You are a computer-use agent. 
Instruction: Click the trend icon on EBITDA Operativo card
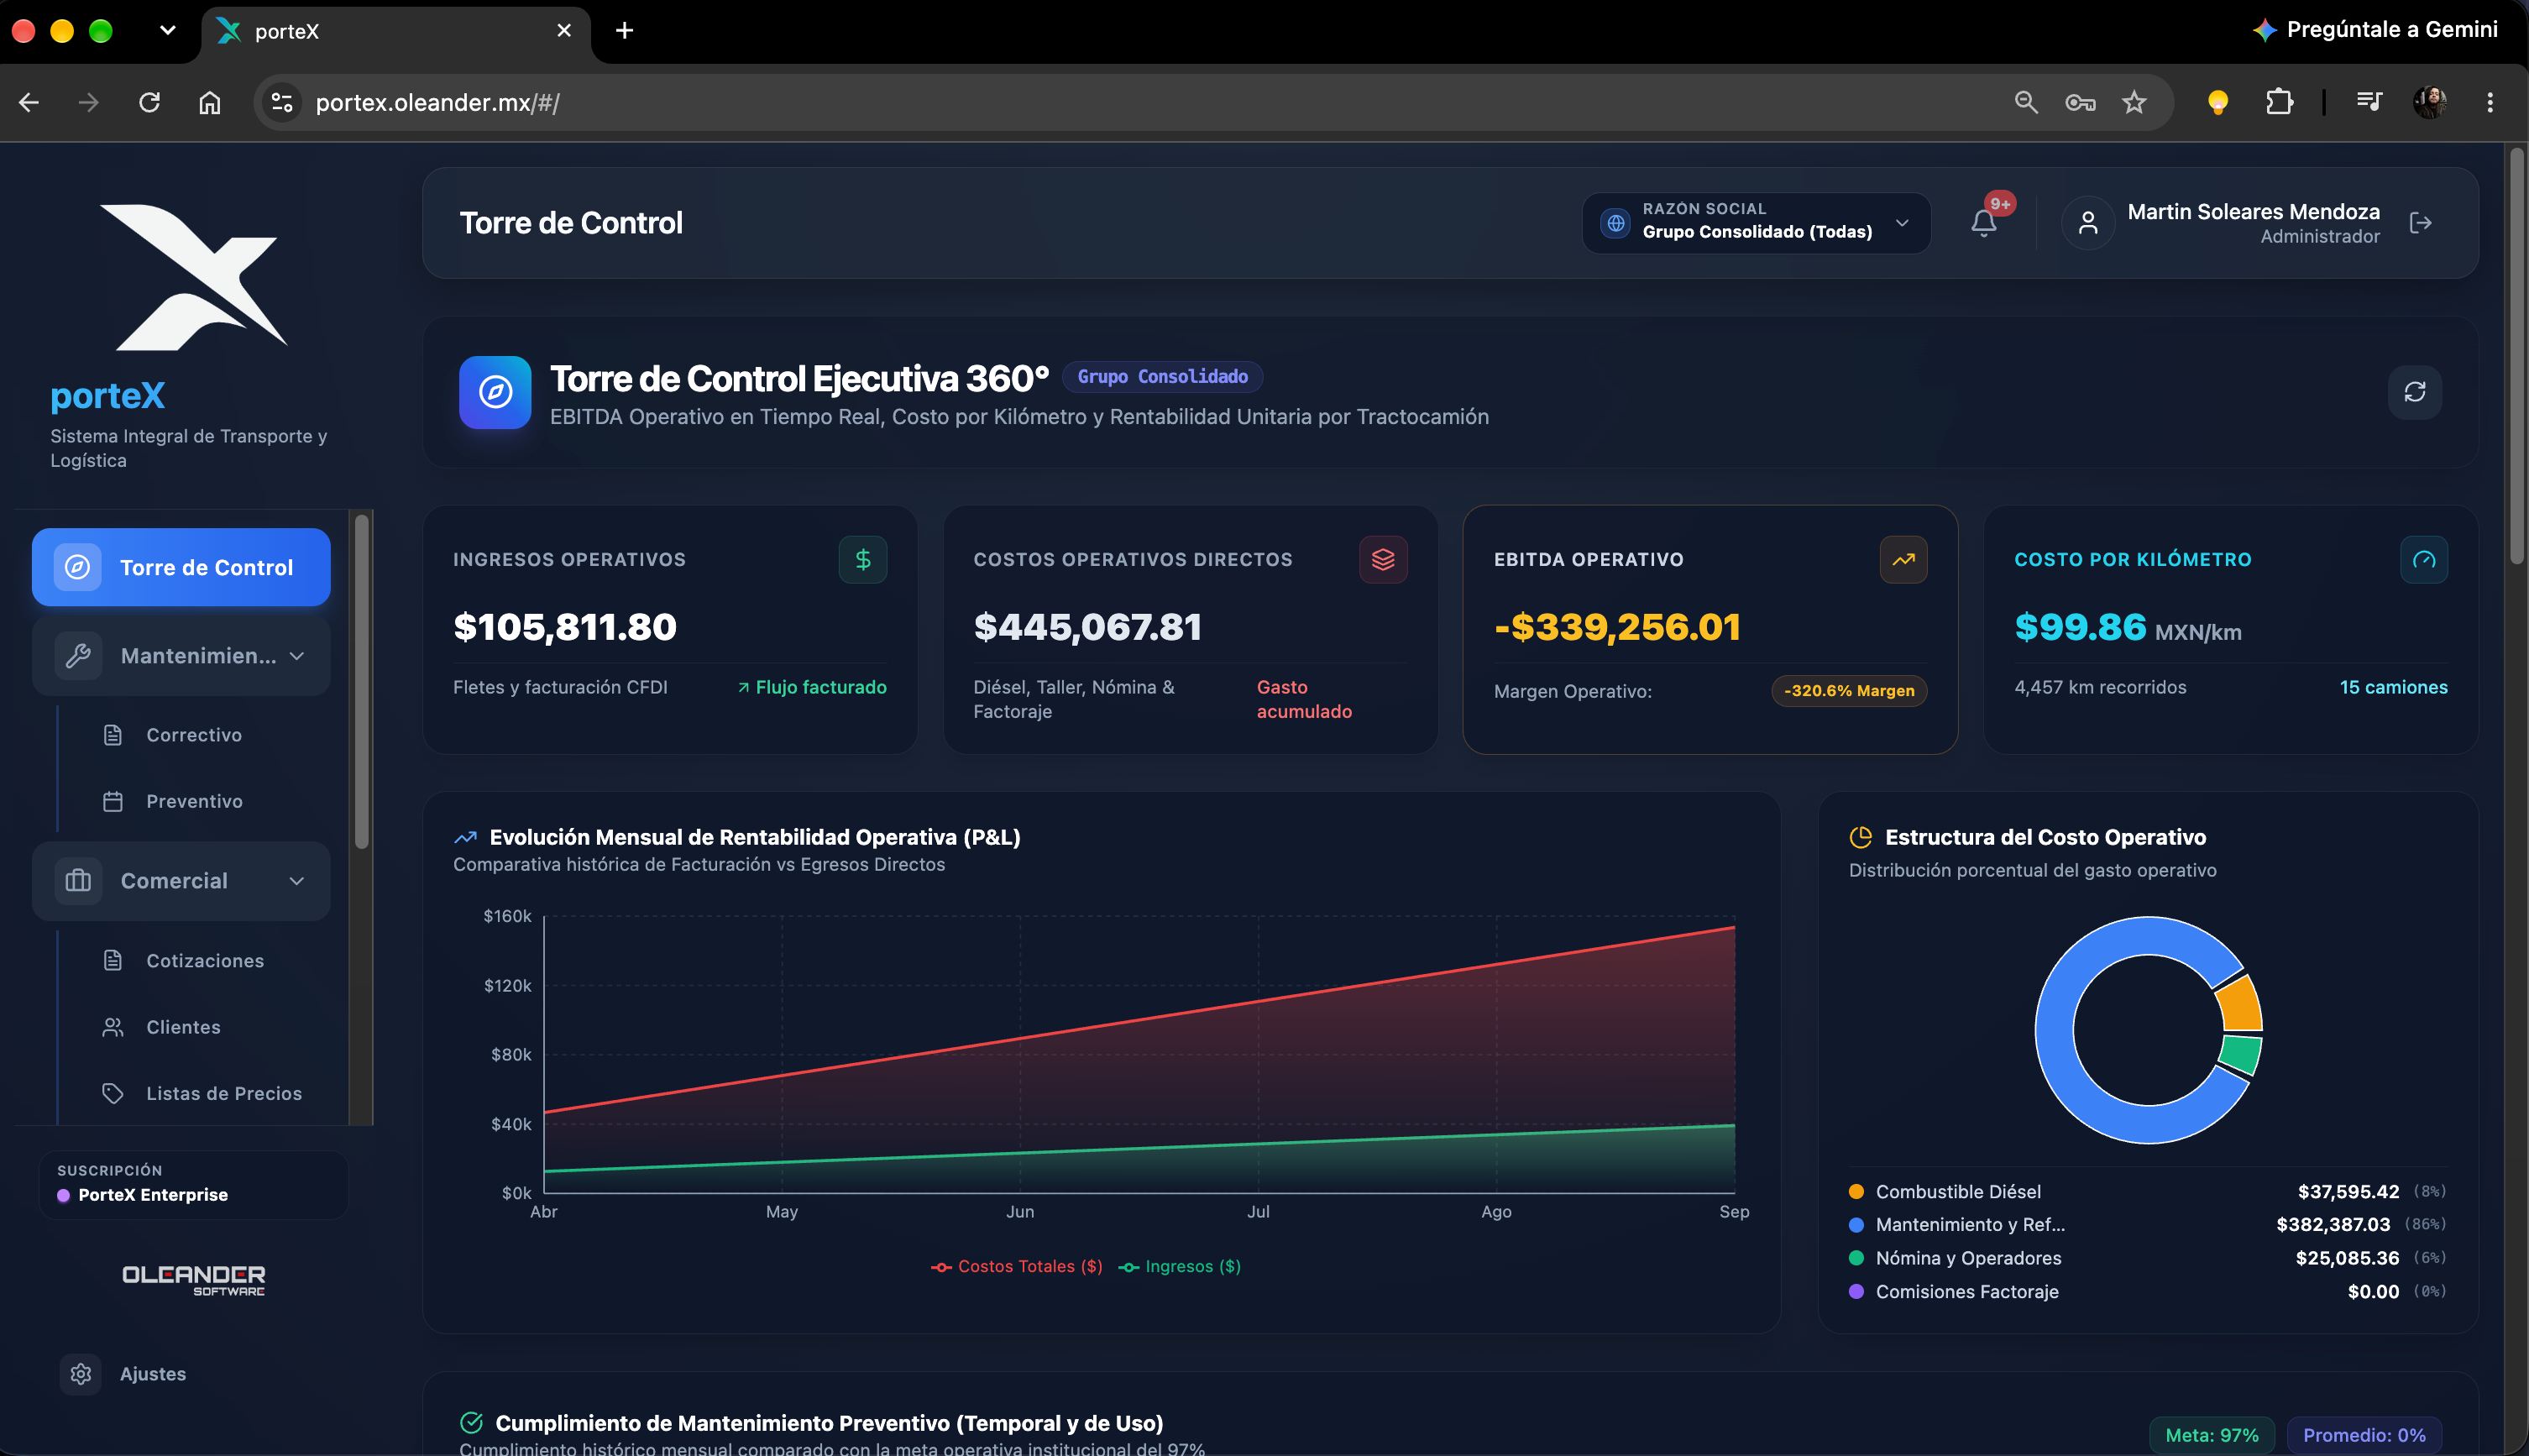[1903, 560]
